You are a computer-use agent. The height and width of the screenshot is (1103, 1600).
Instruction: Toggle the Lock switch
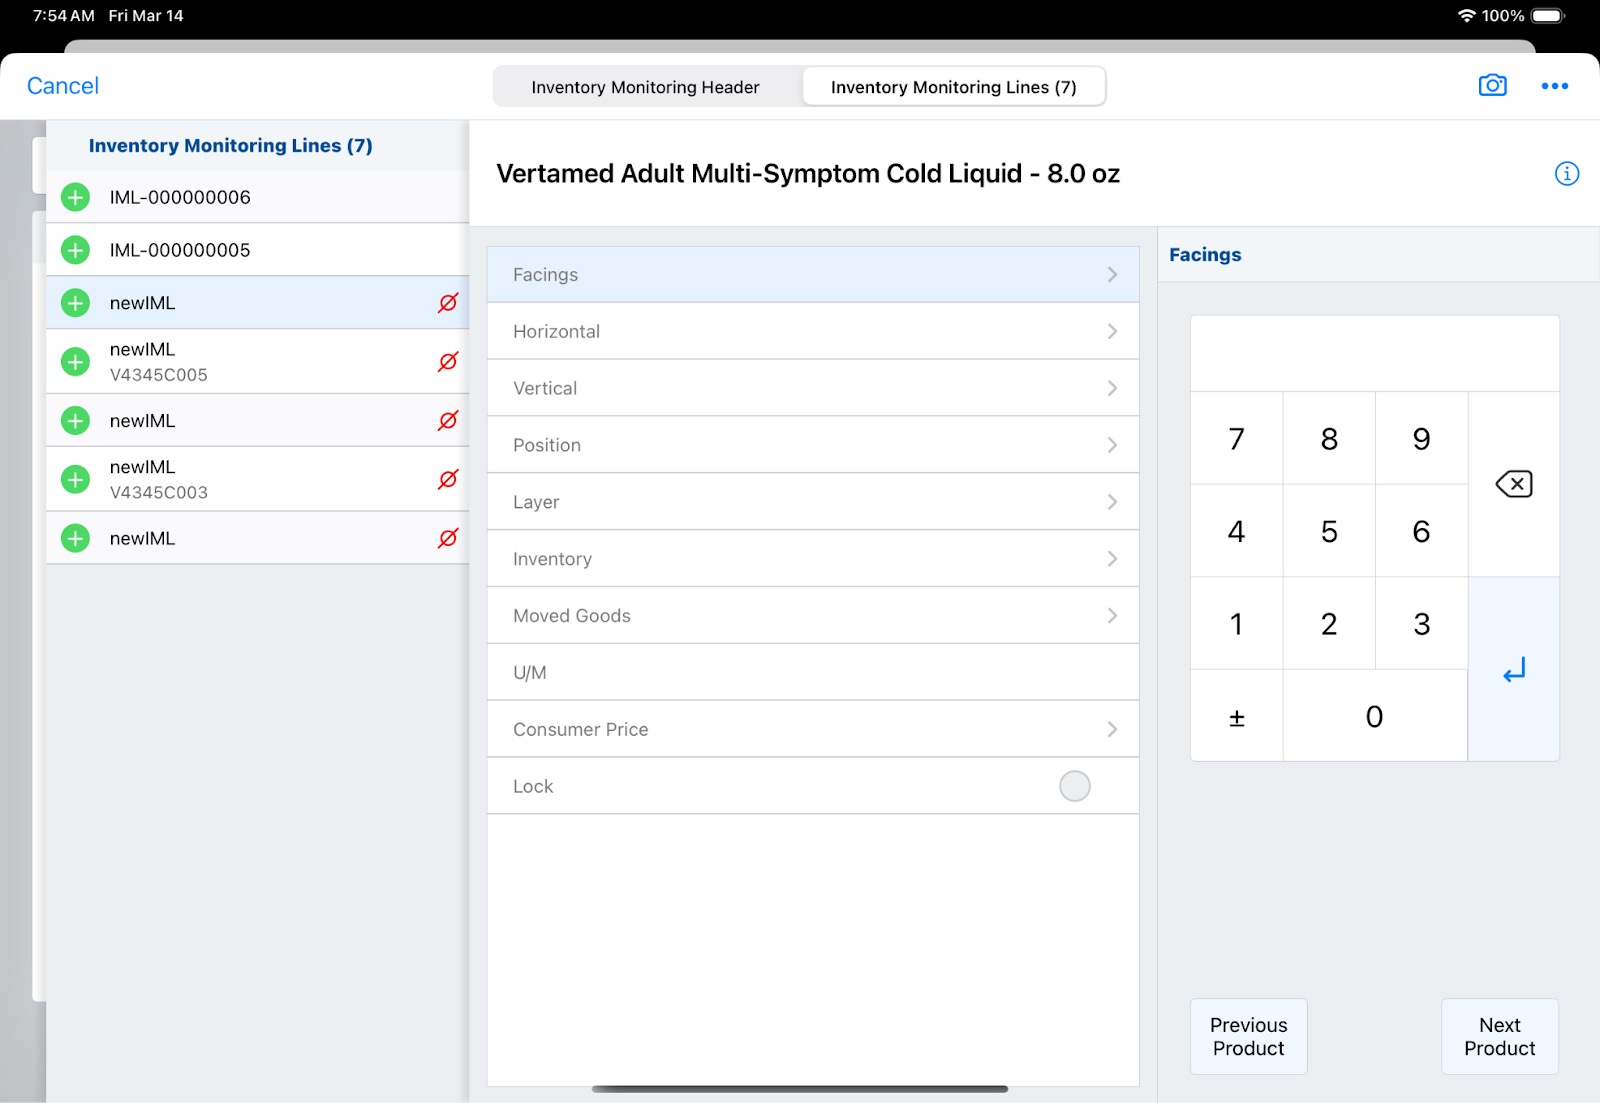tap(1074, 786)
